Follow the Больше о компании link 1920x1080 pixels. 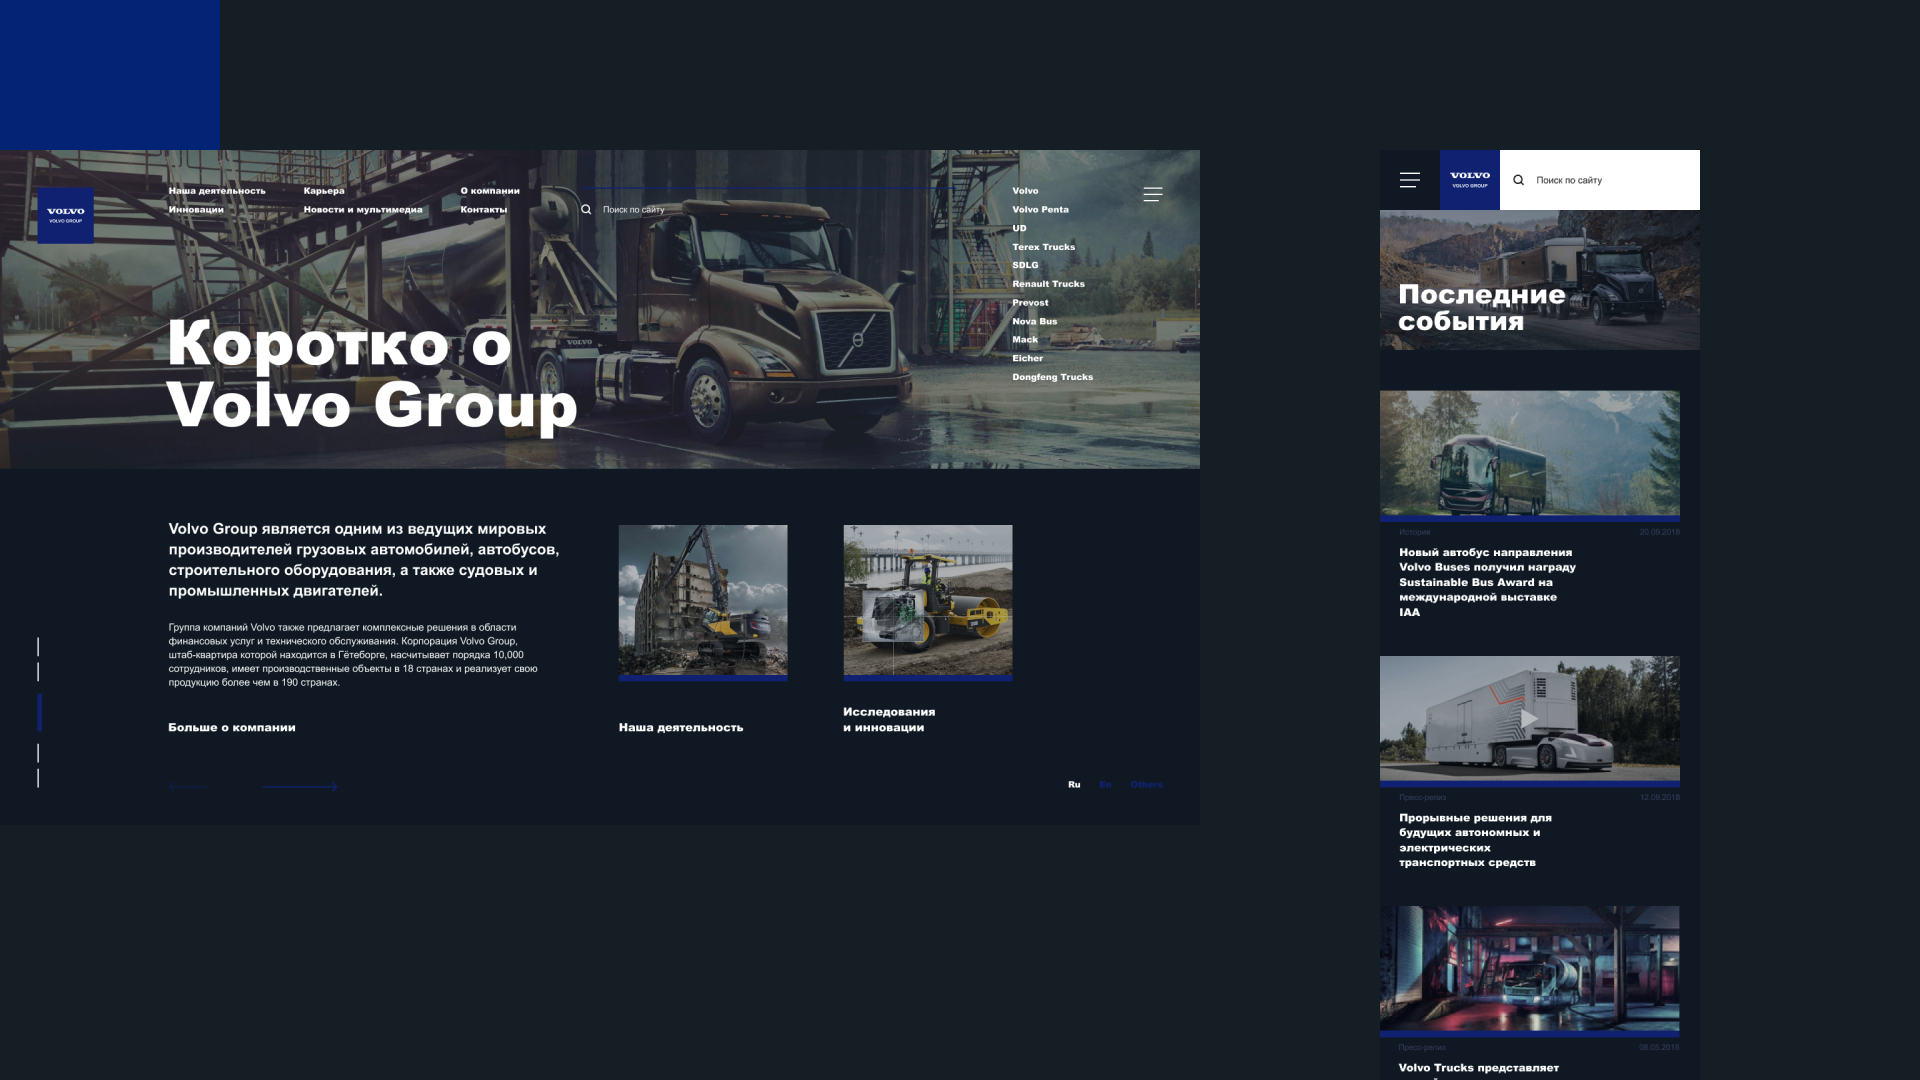[x=232, y=728]
